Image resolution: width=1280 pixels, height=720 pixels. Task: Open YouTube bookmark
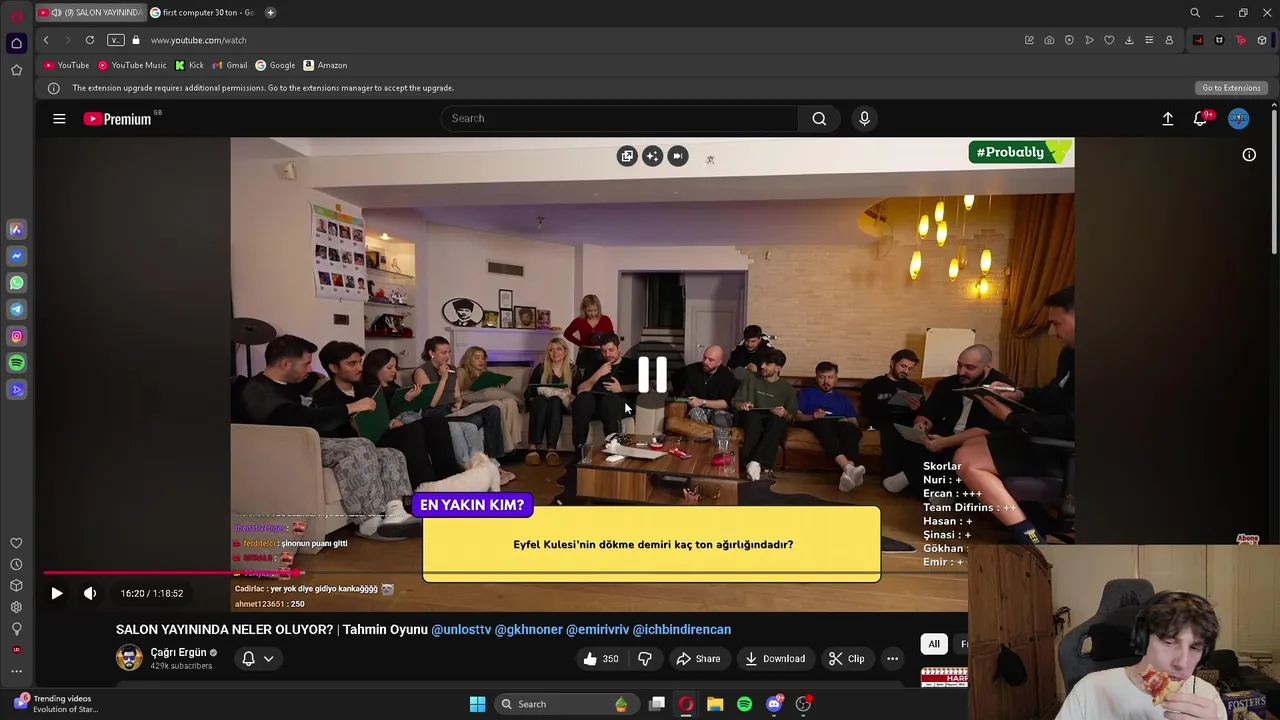[x=66, y=65]
